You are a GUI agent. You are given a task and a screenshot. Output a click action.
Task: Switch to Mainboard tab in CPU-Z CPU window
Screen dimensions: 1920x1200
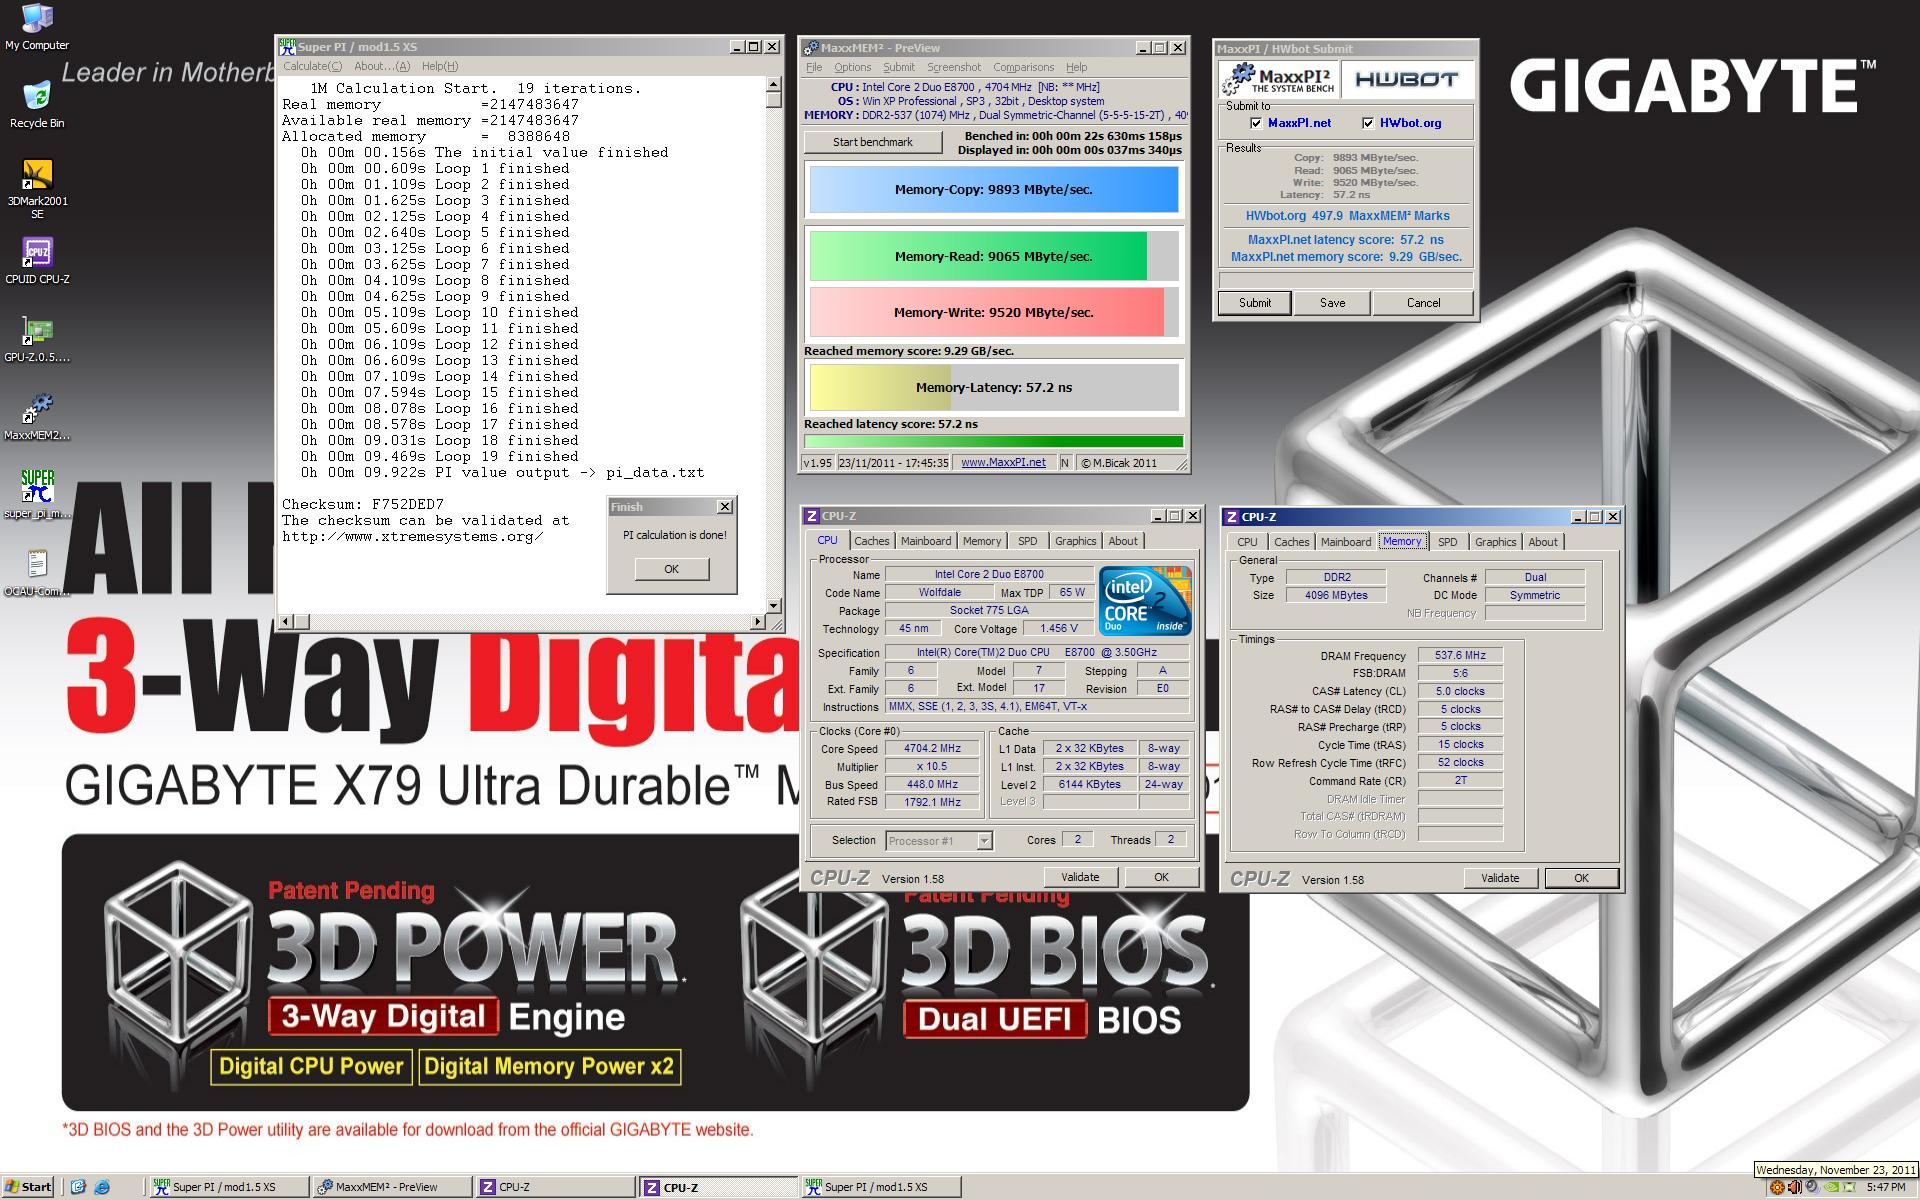coord(926,541)
